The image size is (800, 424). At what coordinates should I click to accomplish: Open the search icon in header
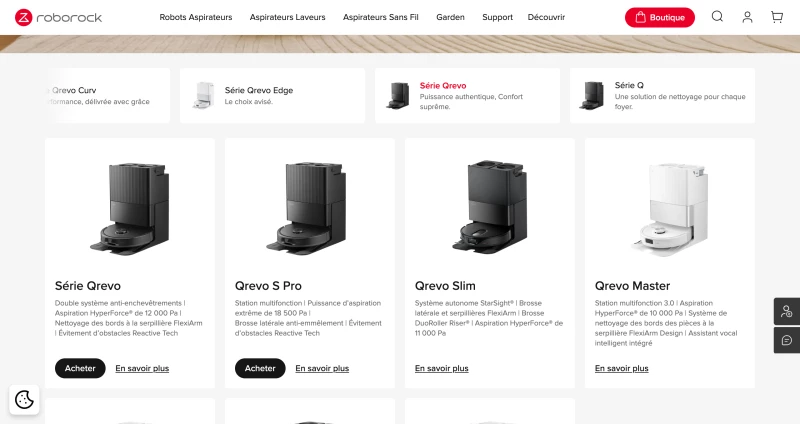(717, 17)
